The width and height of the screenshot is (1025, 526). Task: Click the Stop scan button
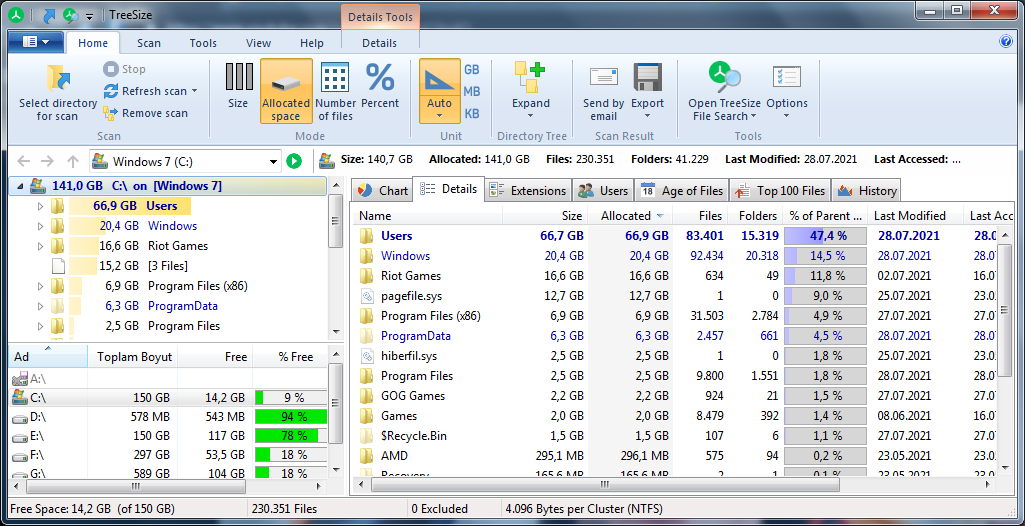(x=125, y=69)
